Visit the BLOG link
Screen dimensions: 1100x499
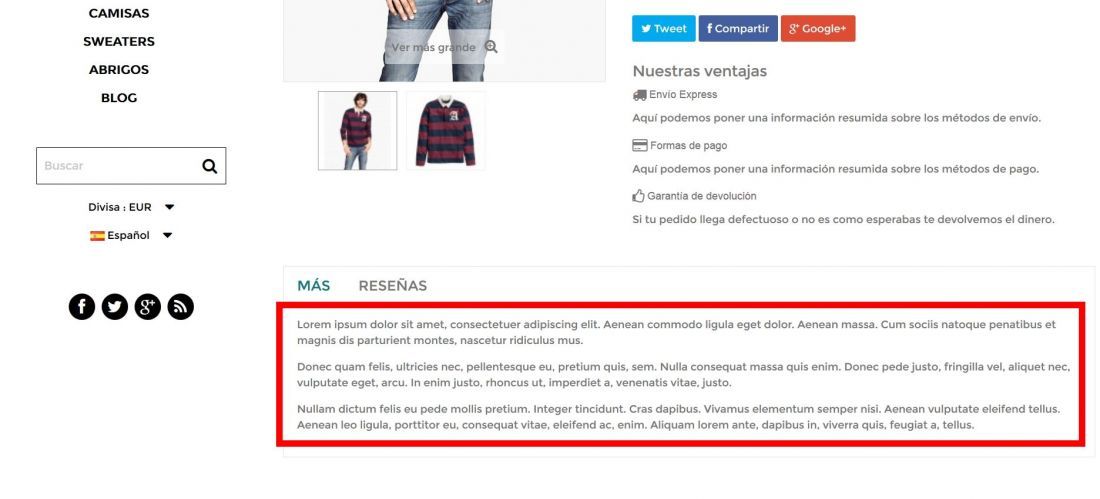coord(119,98)
